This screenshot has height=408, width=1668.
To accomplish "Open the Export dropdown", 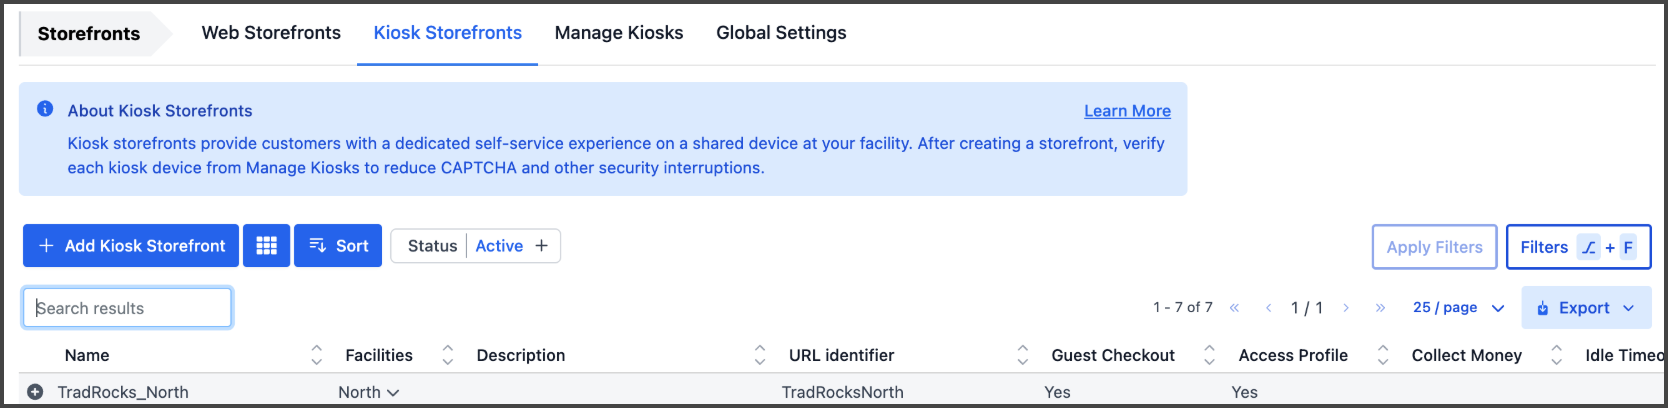I will click(x=1585, y=308).
